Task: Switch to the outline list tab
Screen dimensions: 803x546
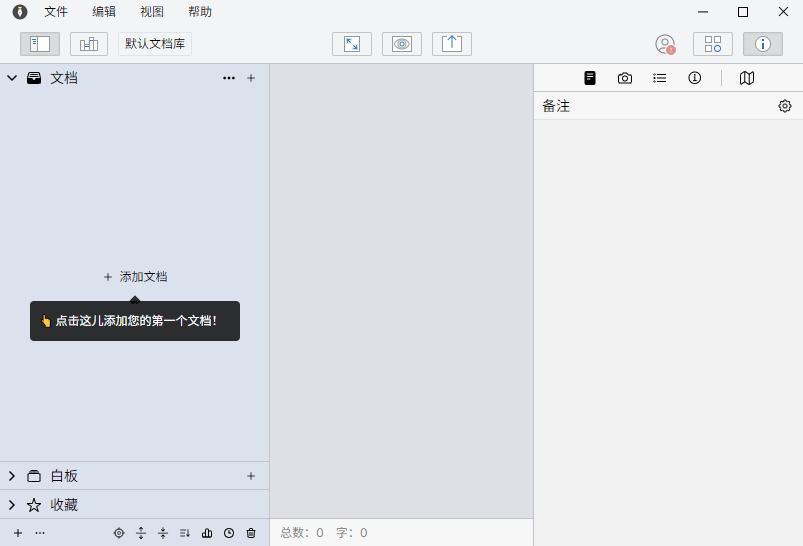Action: pos(660,78)
